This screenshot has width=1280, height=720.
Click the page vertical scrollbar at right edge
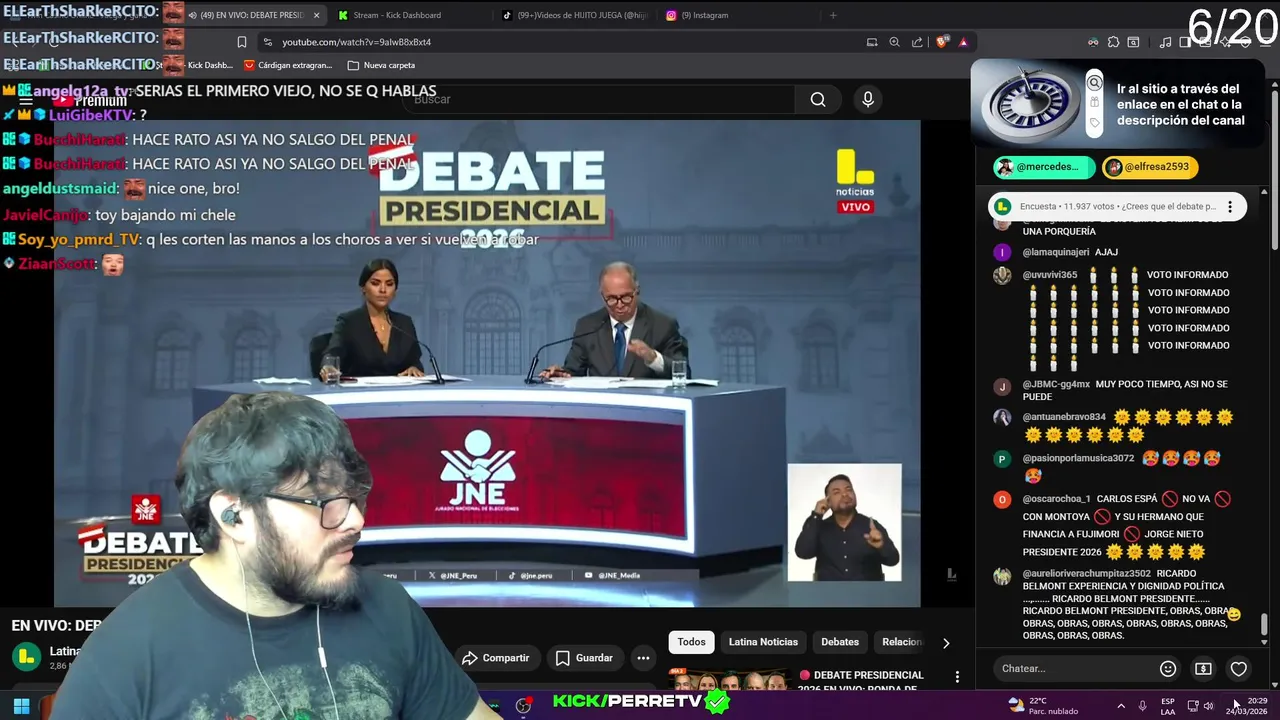pyautogui.click(x=1275, y=170)
